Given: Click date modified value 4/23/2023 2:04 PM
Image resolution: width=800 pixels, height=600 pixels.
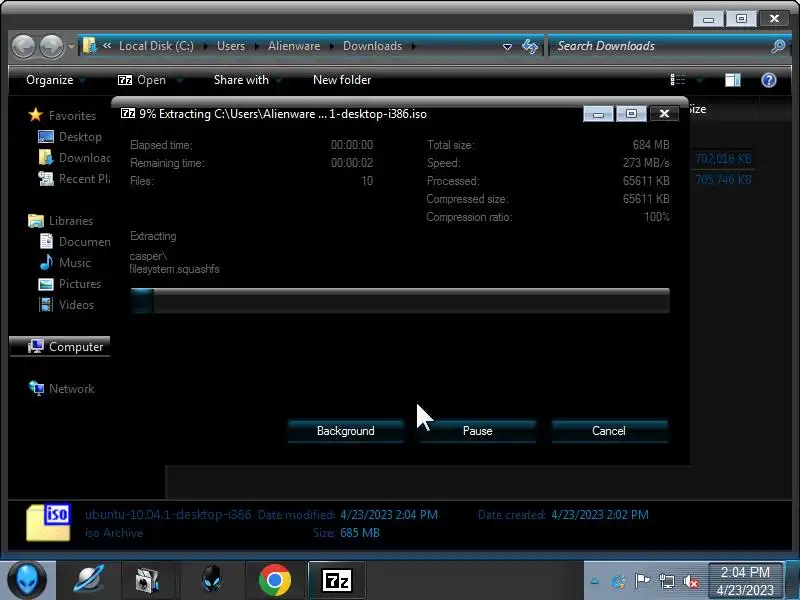Looking at the screenshot, I should tap(389, 515).
